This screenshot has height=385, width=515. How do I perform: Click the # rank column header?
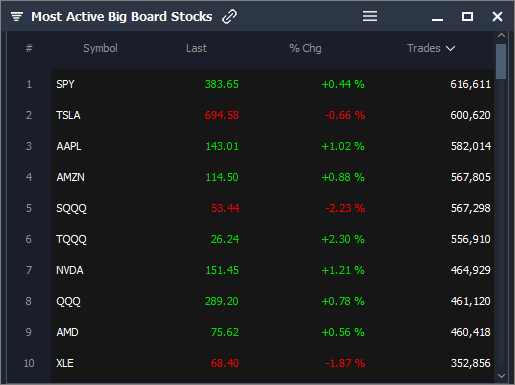29,48
